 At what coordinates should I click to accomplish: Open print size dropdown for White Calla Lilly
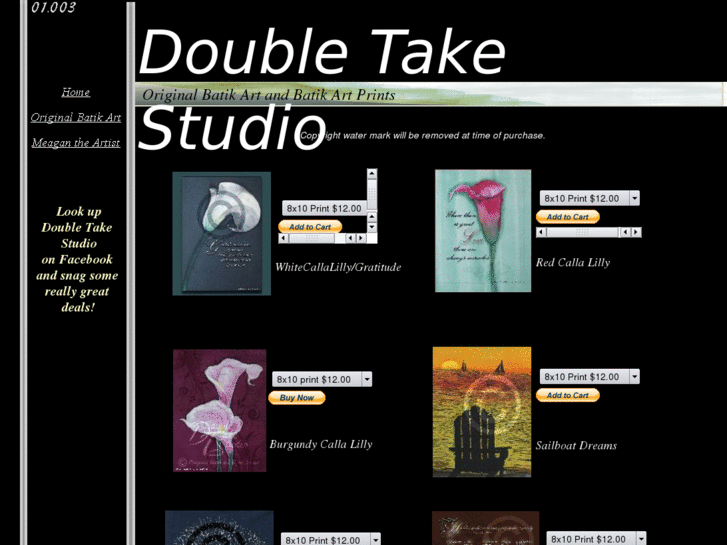coord(324,208)
